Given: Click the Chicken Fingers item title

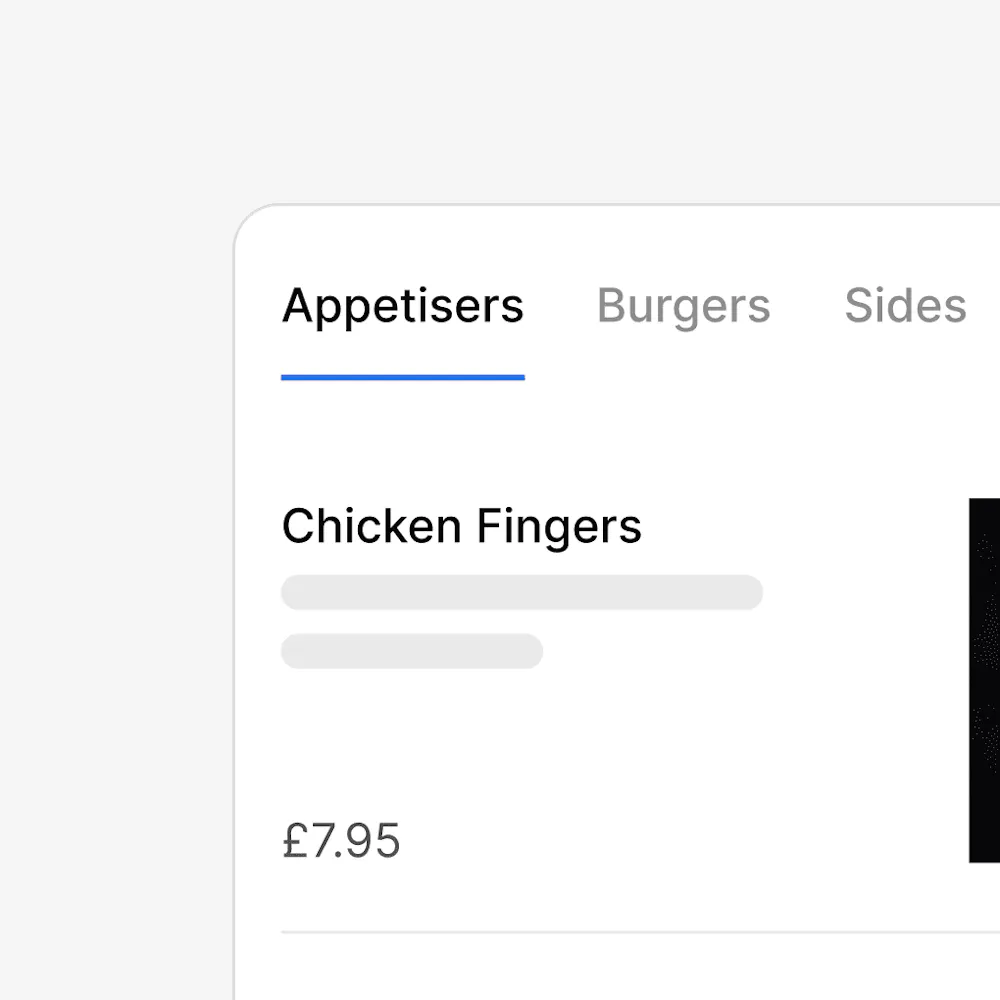Looking at the screenshot, I should pyautogui.click(x=461, y=526).
